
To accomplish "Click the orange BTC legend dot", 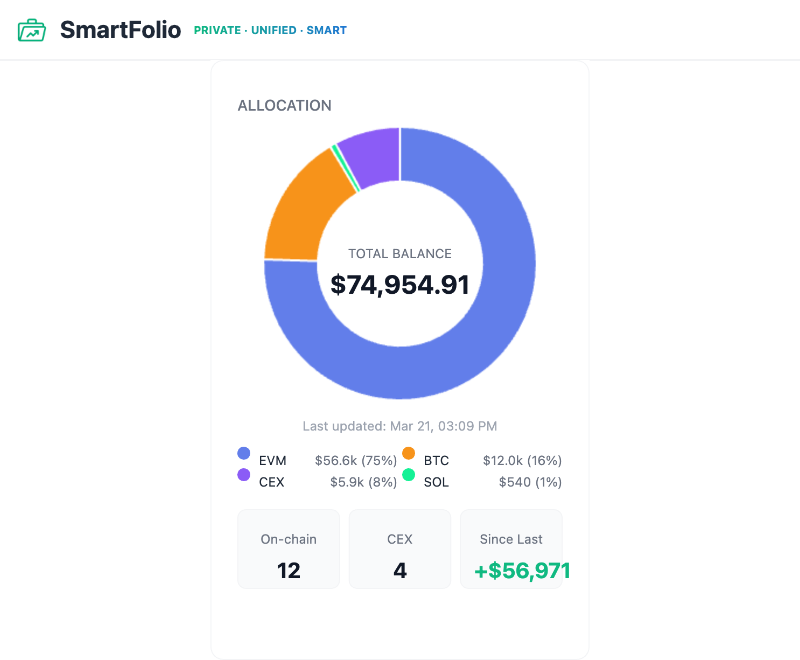I will [408, 454].
